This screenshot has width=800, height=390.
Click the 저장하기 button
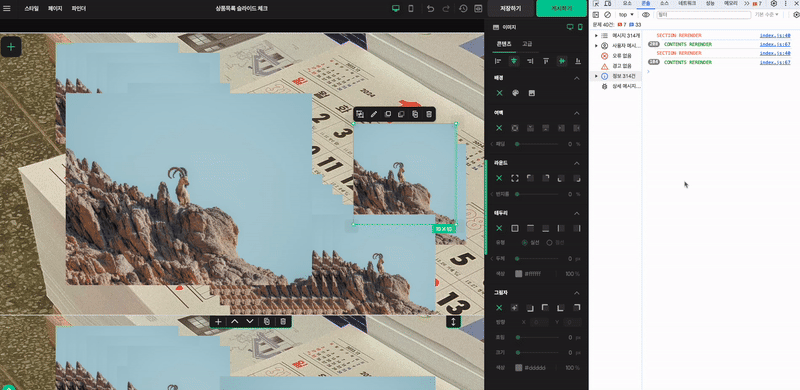coord(510,9)
